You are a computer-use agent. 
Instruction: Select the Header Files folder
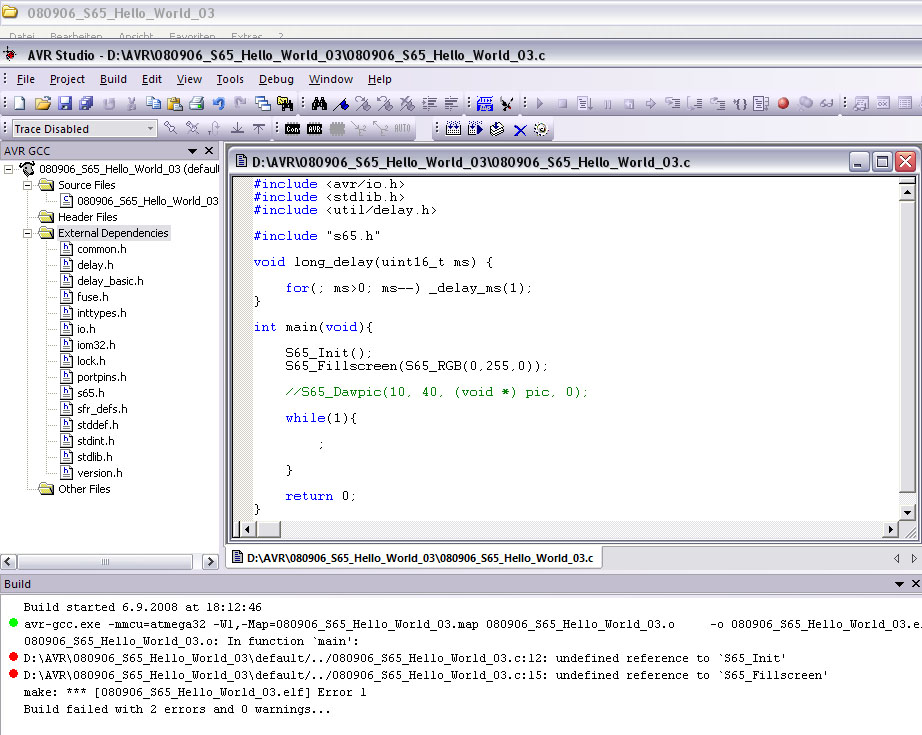[x=88, y=217]
